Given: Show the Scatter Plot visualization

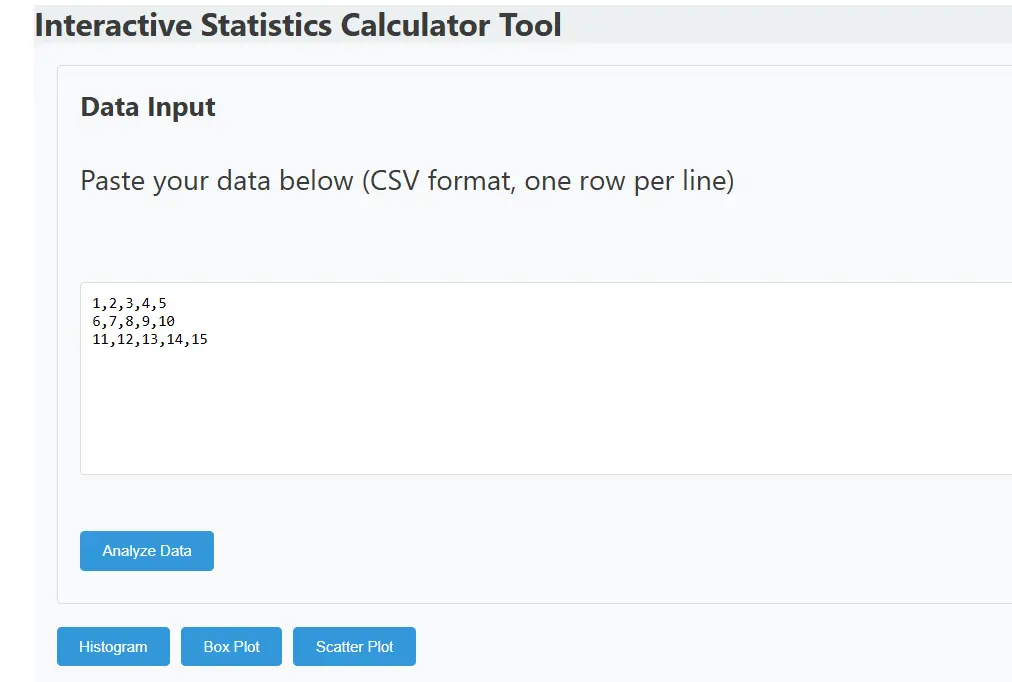Looking at the screenshot, I should (354, 646).
